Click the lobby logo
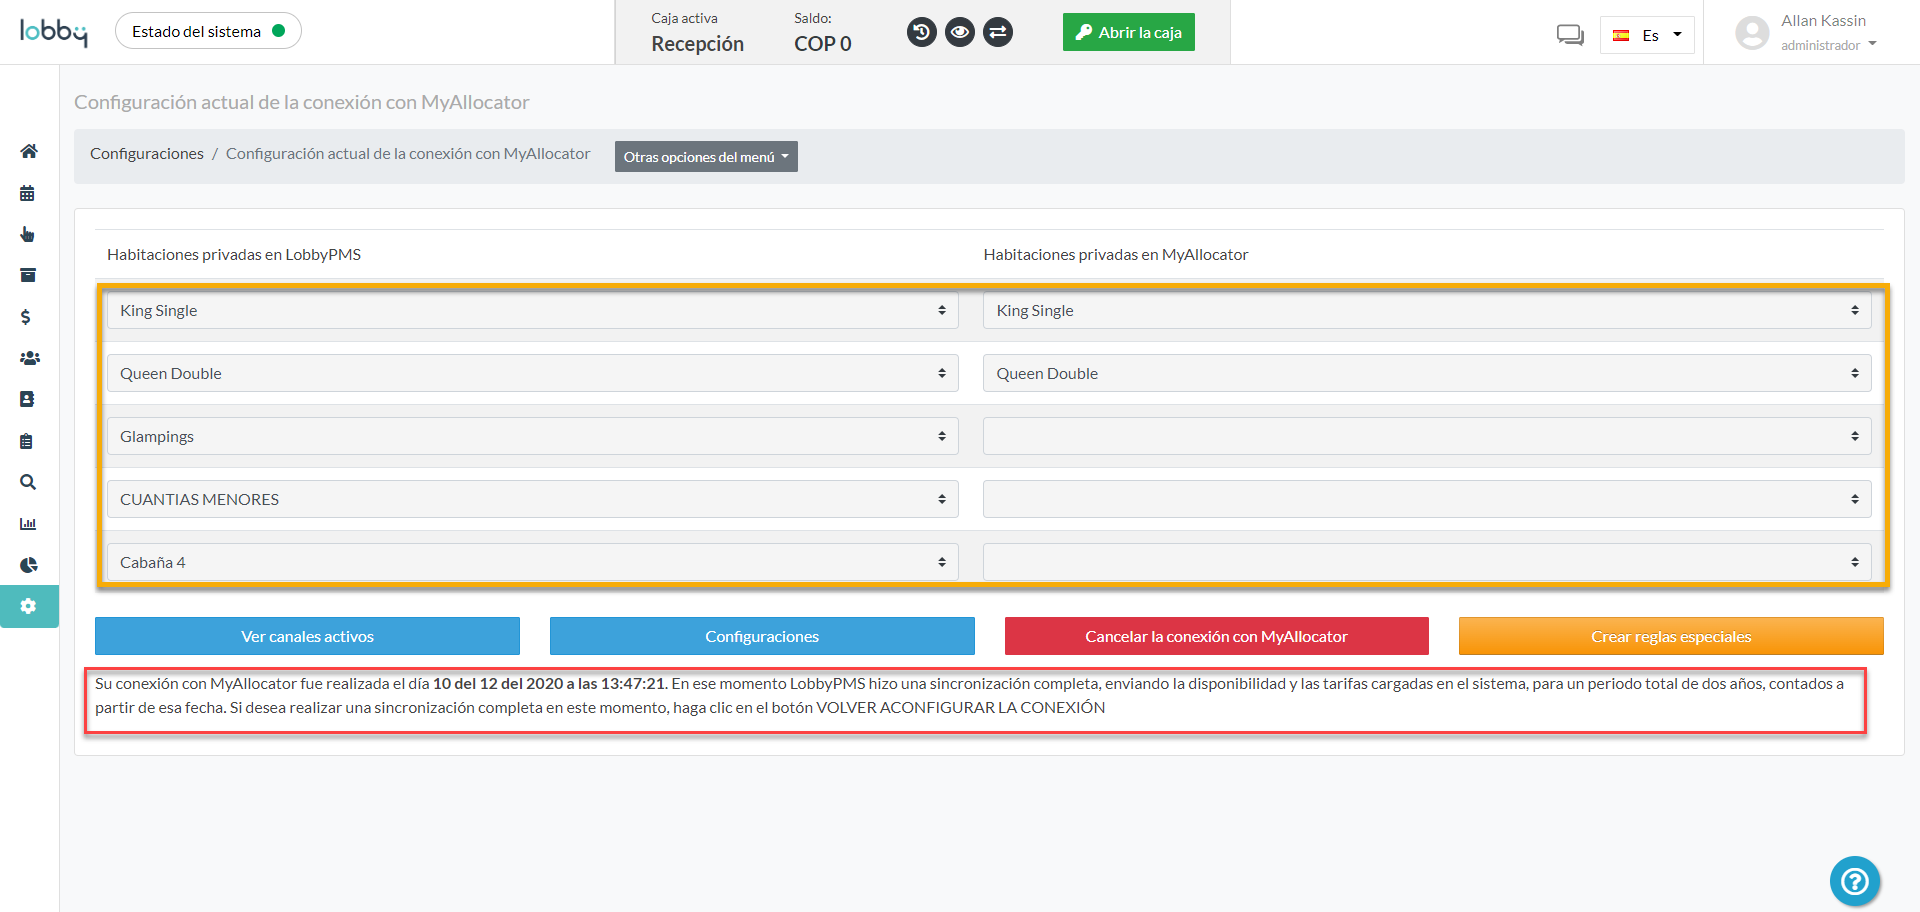Viewport: 1920px width, 912px height. pyautogui.click(x=53, y=32)
